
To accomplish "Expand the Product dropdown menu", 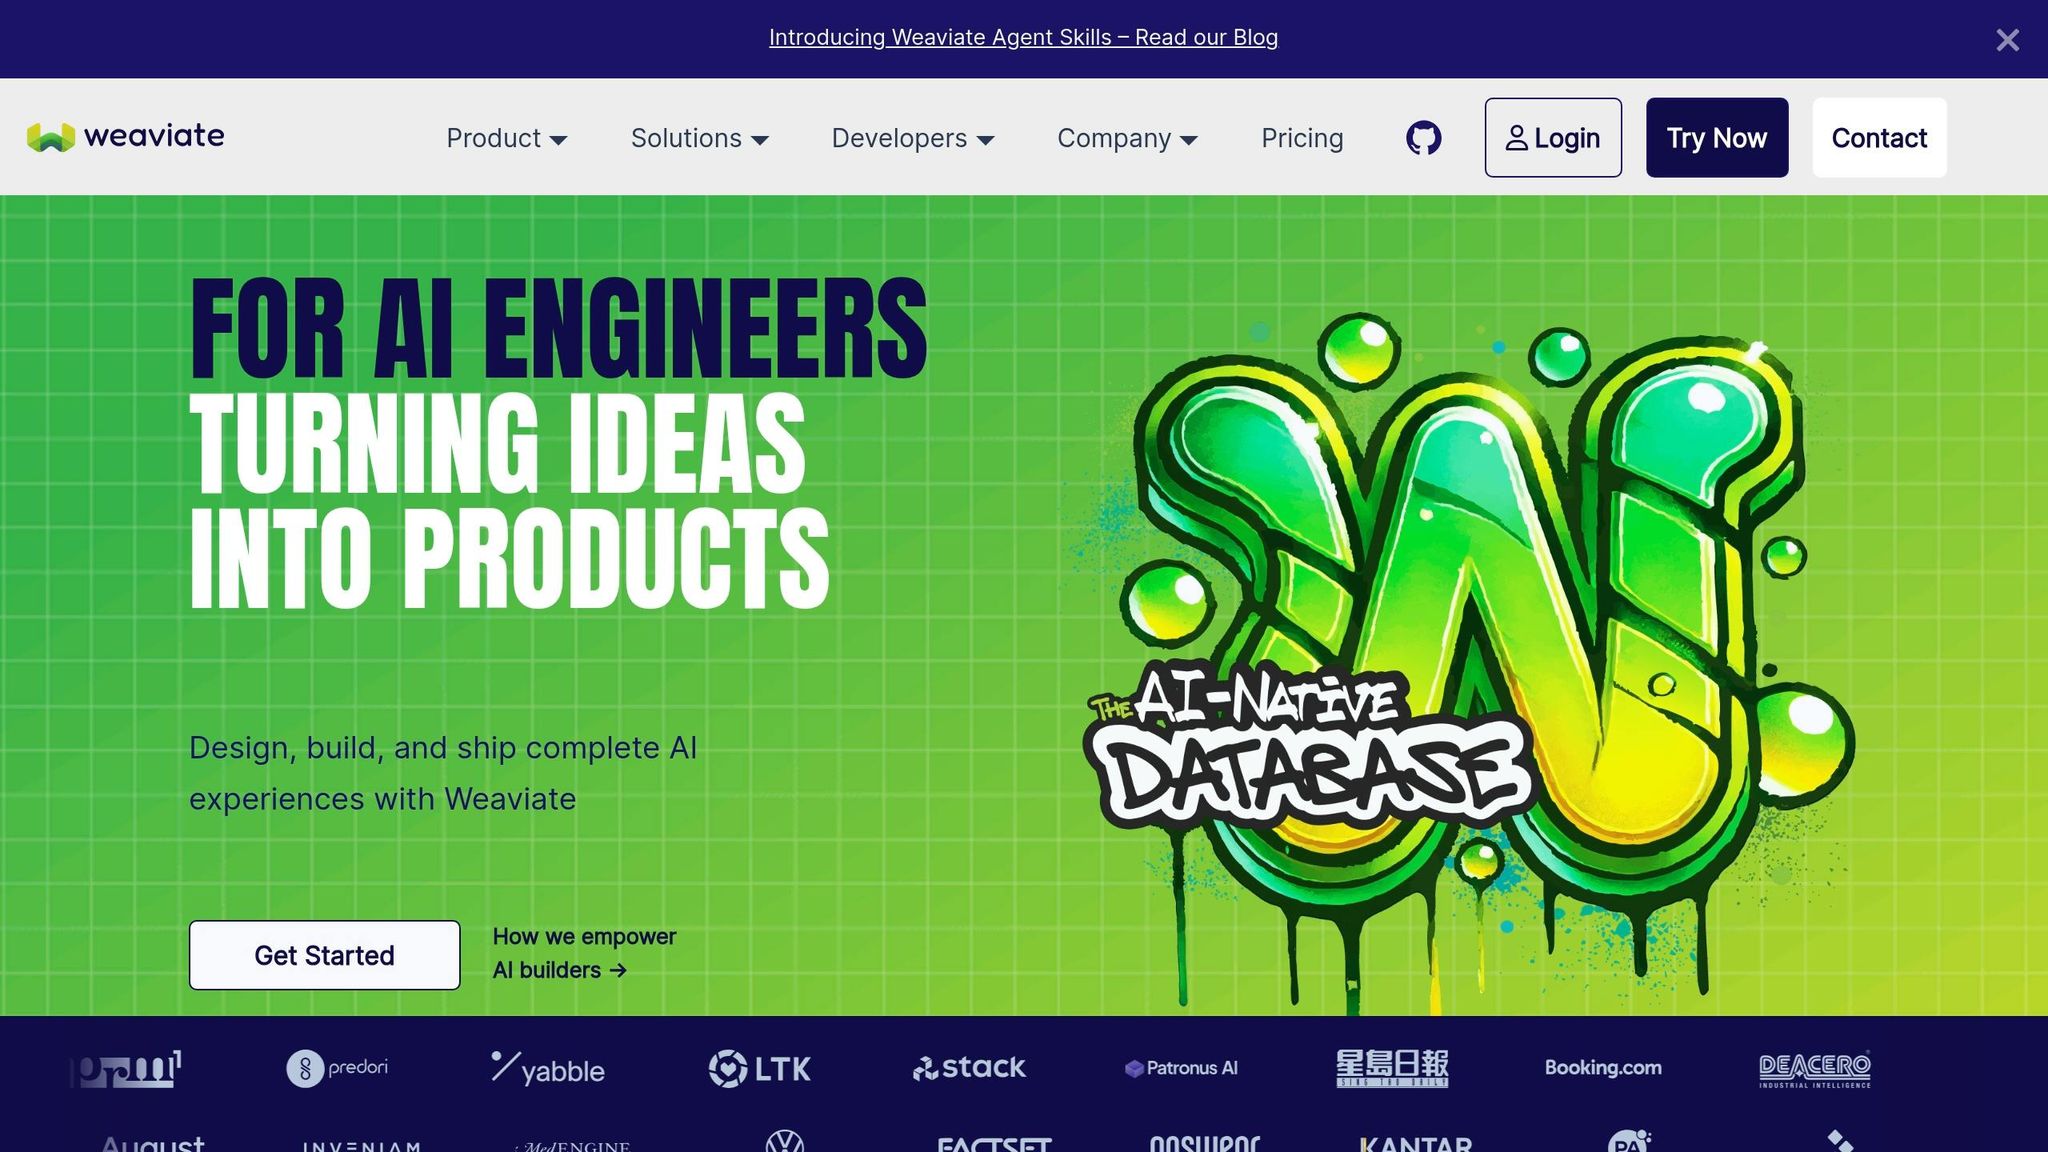I will click(507, 138).
